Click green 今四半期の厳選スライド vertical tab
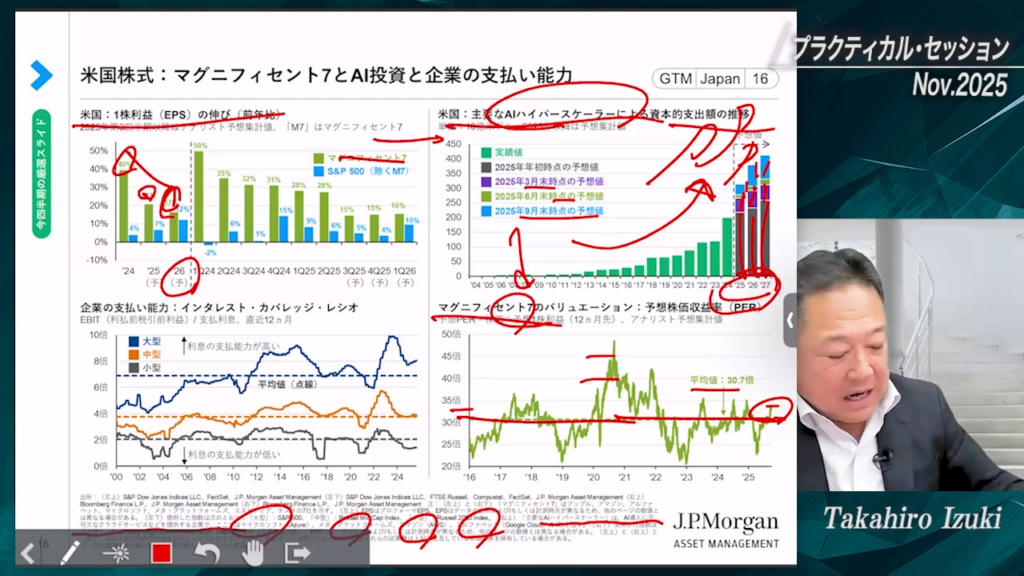 pos(41,172)
